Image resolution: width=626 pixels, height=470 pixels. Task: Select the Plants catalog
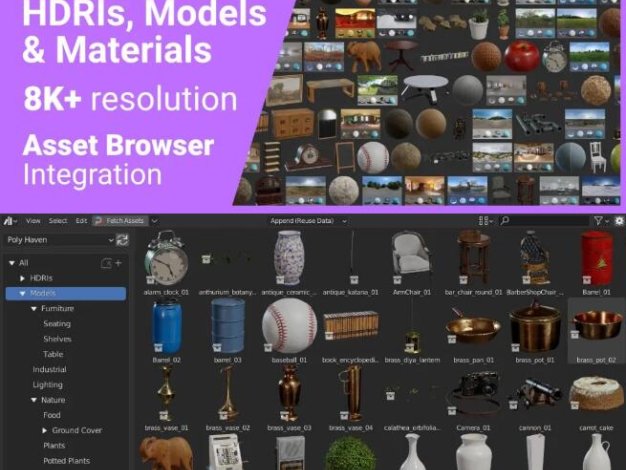(x=54, y=446)
